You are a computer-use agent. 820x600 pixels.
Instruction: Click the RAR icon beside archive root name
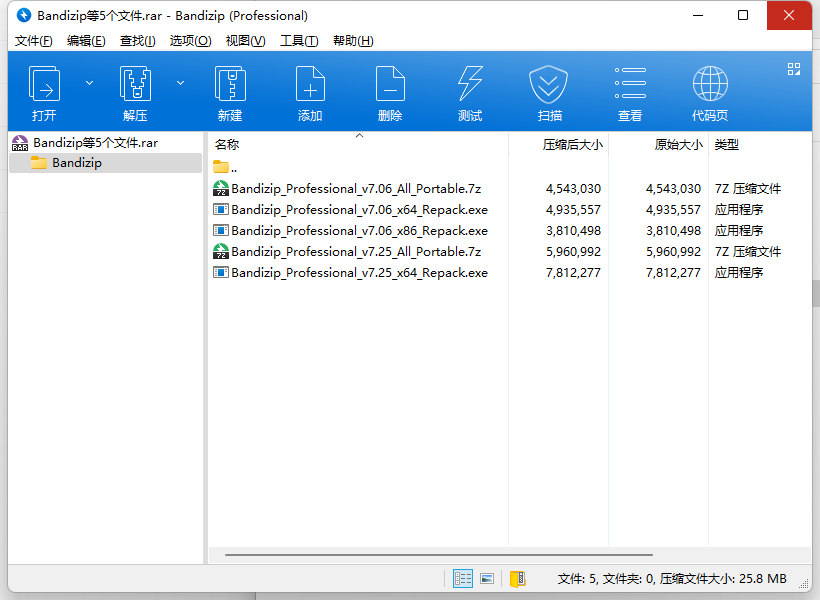click(x=20, y=143)
